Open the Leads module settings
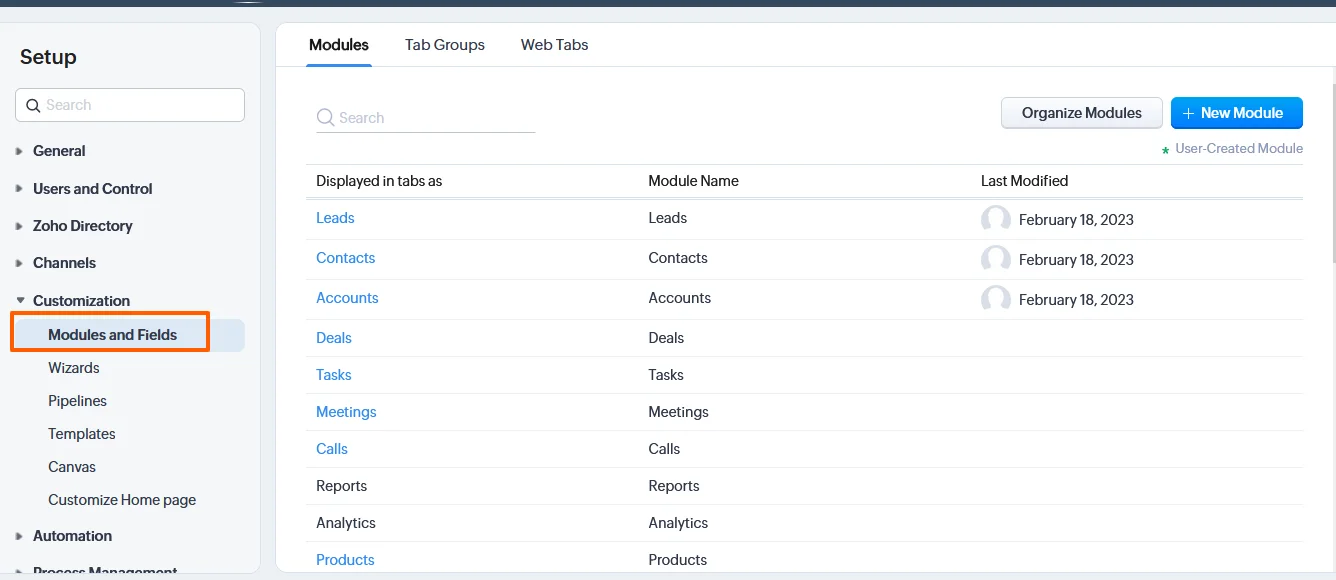 (x=335, y=218)
